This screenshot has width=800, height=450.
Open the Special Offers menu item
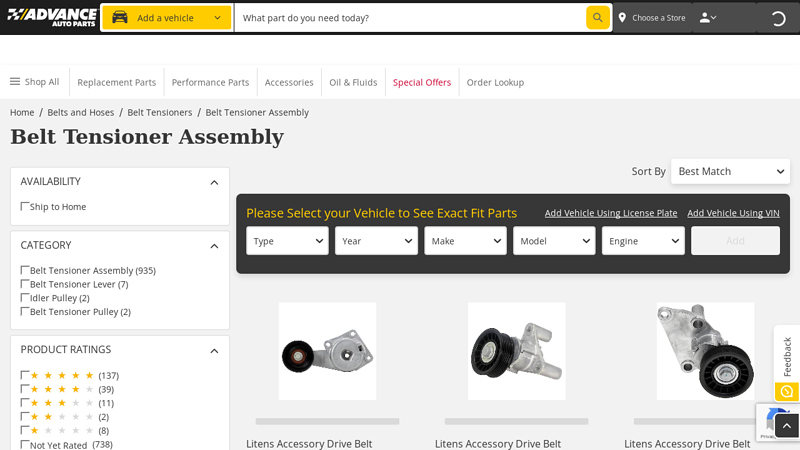(422, 82)
